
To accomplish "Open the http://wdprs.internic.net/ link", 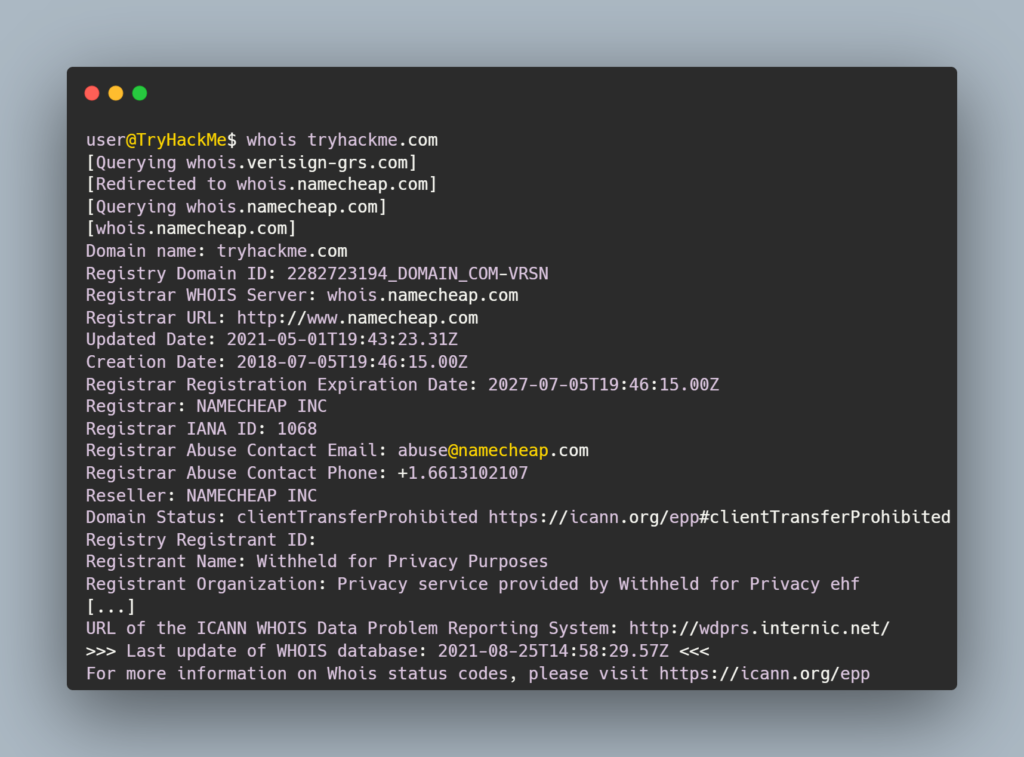I will pos(759,628).
